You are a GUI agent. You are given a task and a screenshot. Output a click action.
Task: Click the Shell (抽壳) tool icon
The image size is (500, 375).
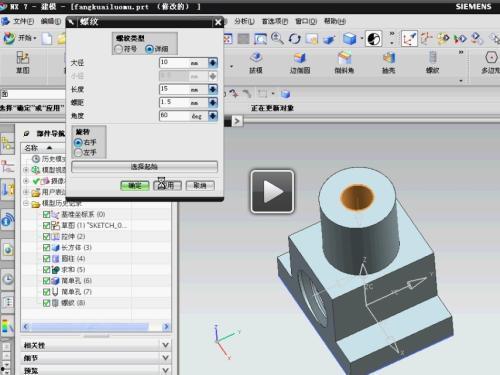[x=388, y=58]
